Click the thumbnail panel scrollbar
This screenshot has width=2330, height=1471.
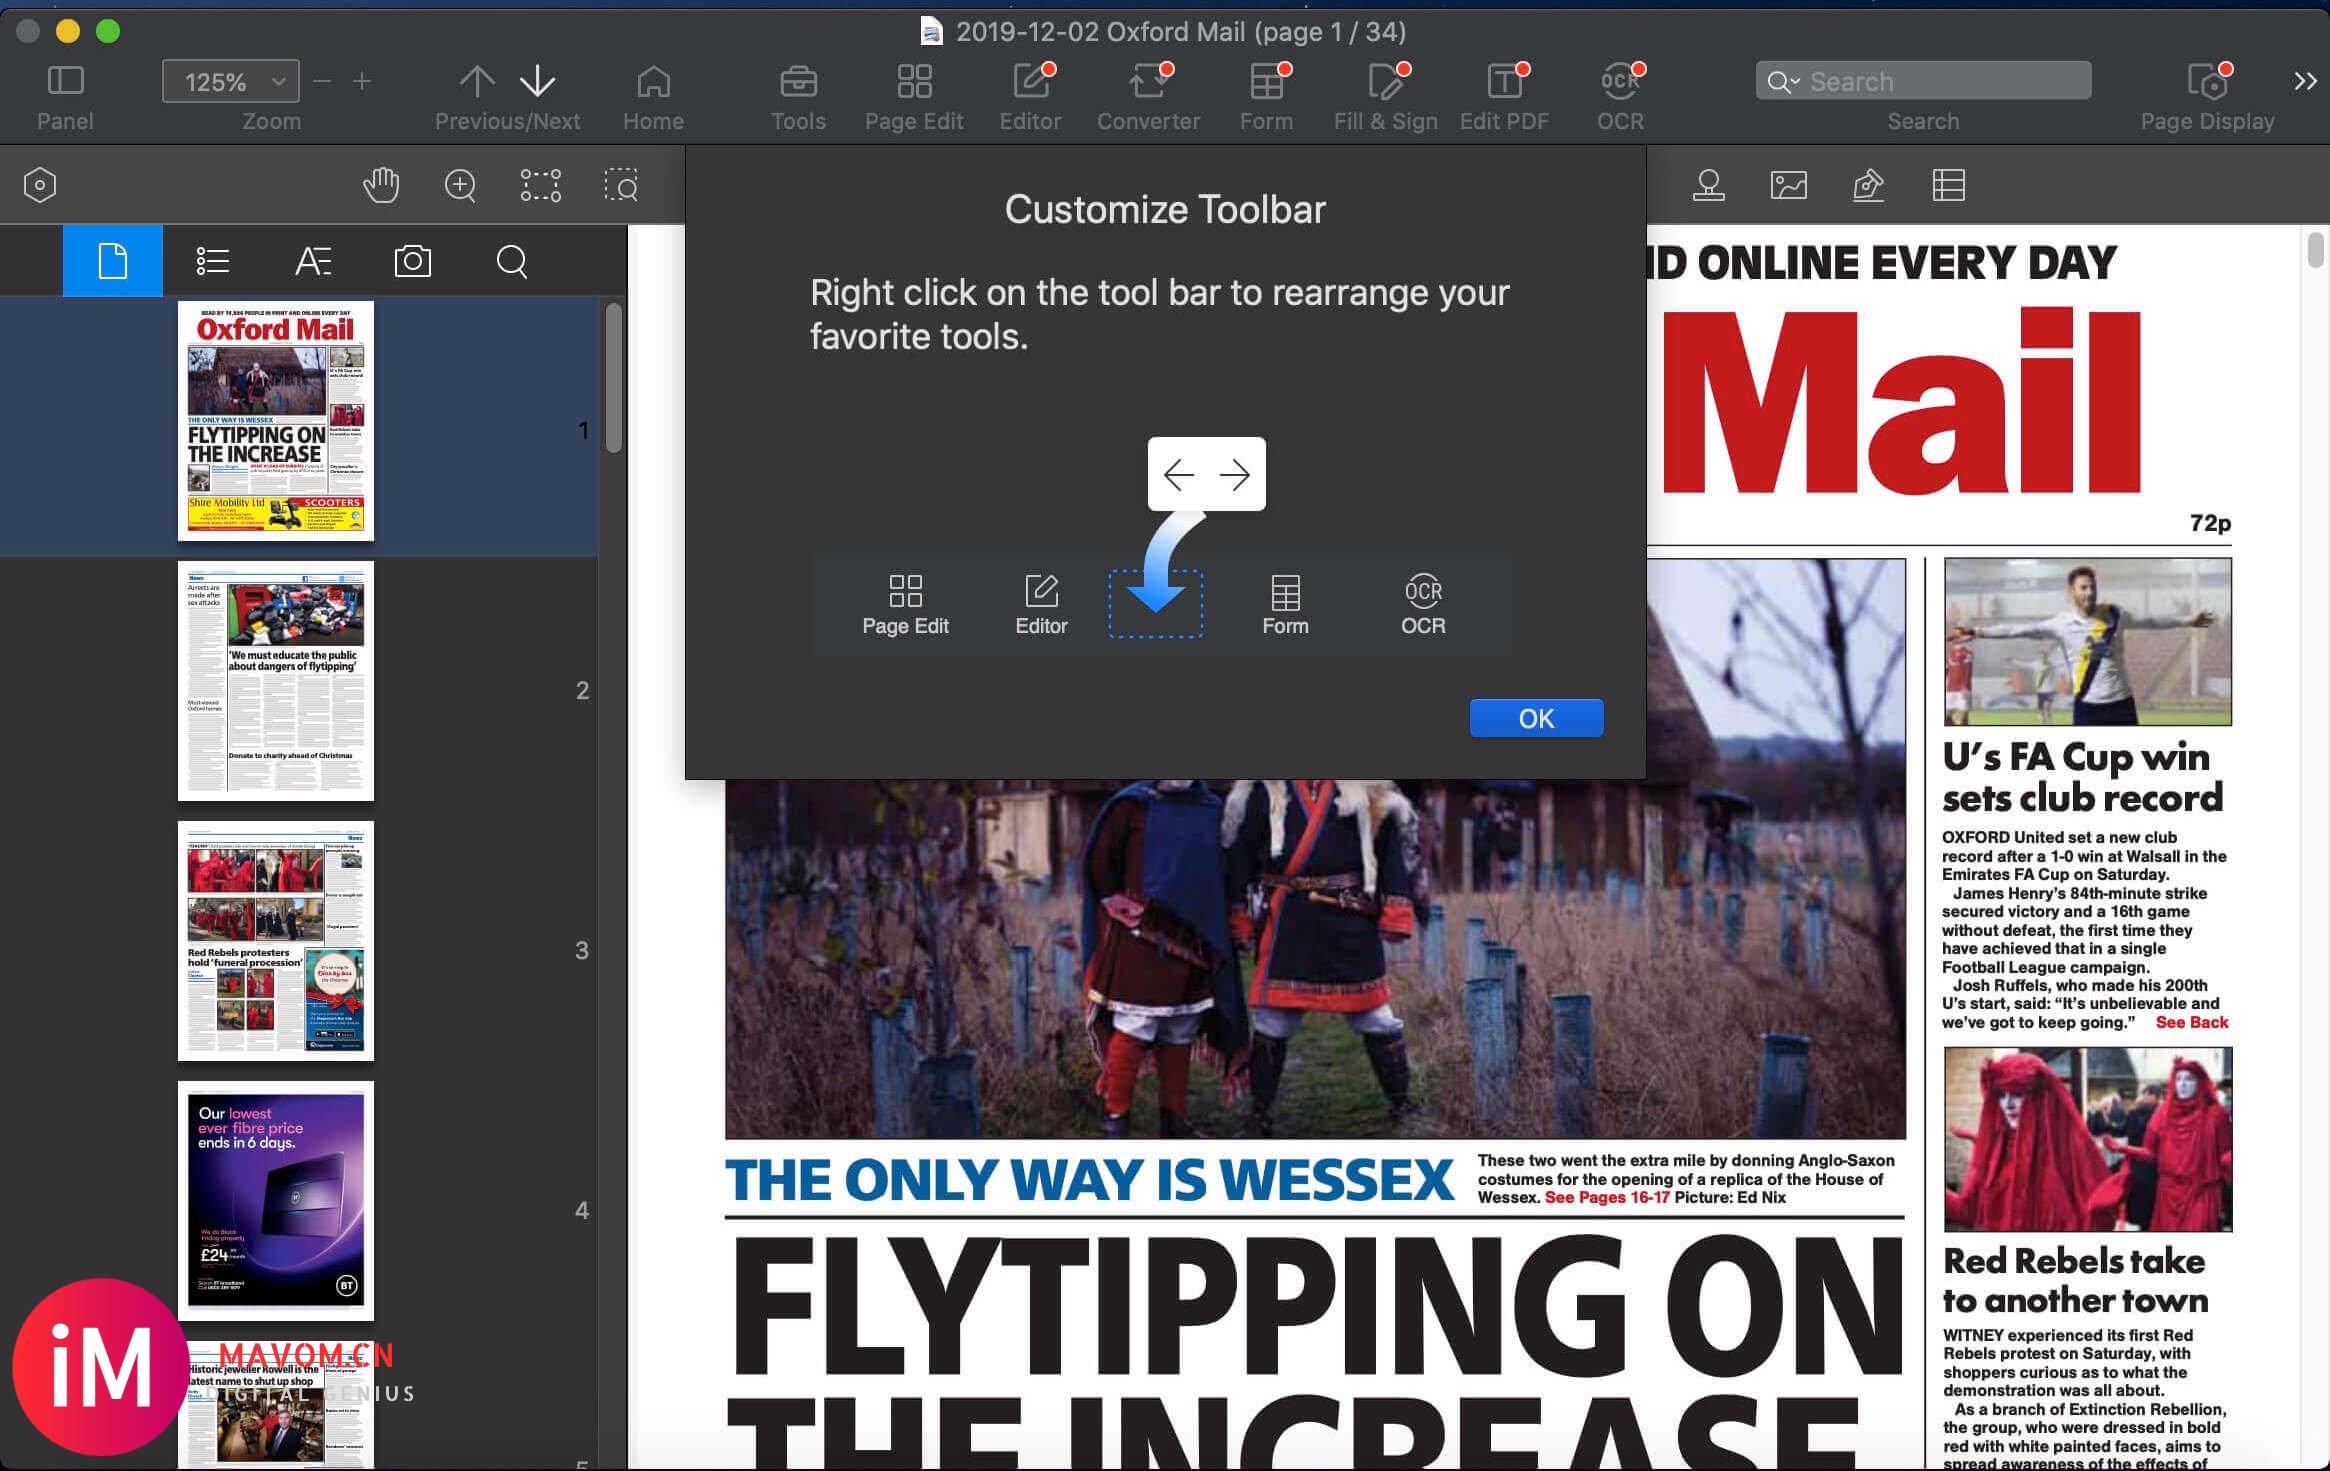pos(614,378)
